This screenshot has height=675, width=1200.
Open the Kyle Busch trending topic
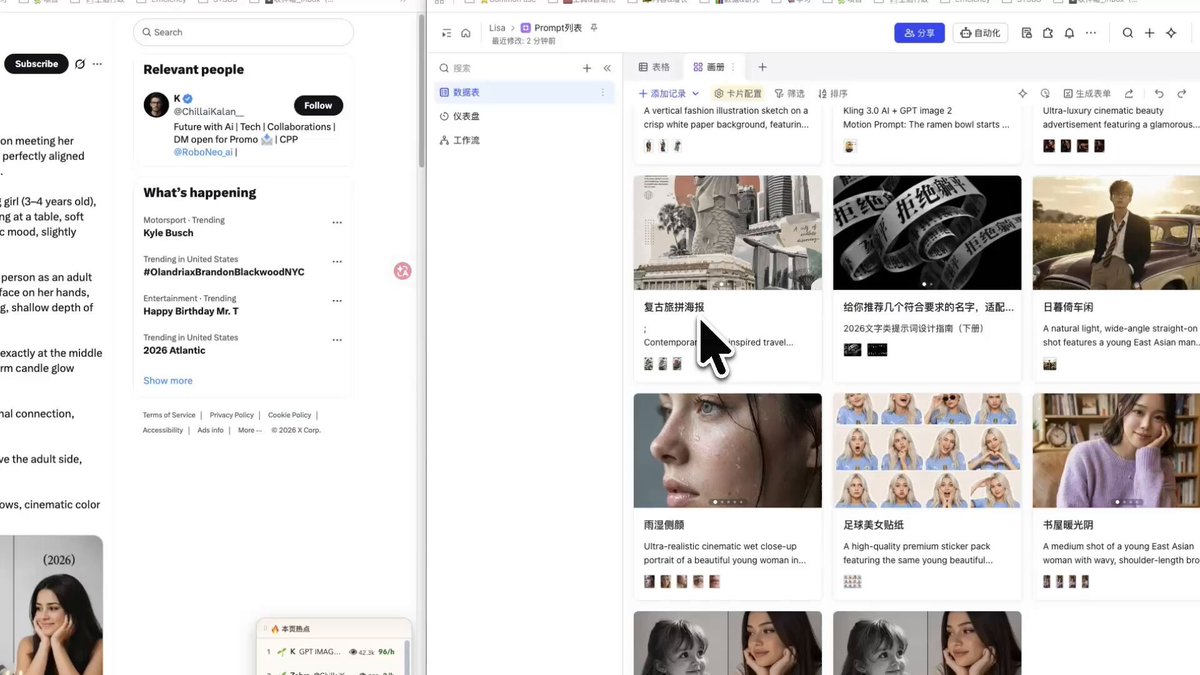click(x=168, y=233)
